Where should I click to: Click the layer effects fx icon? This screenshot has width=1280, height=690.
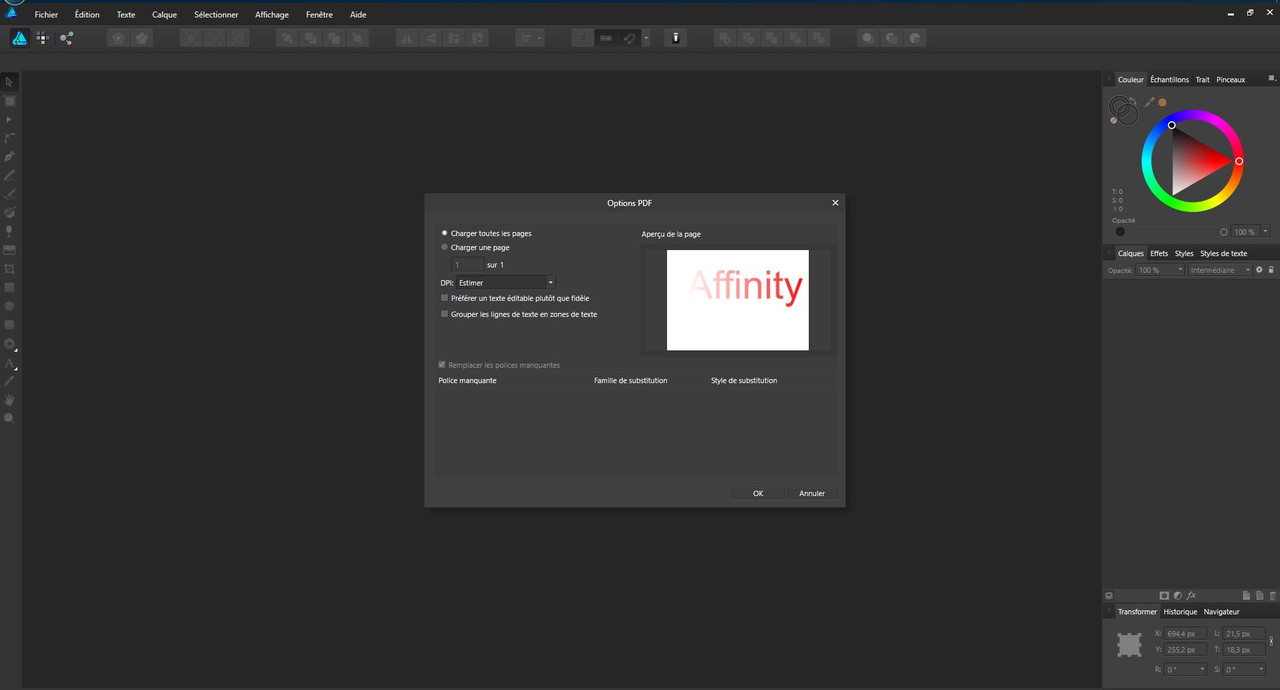(x=1191, y=595)
